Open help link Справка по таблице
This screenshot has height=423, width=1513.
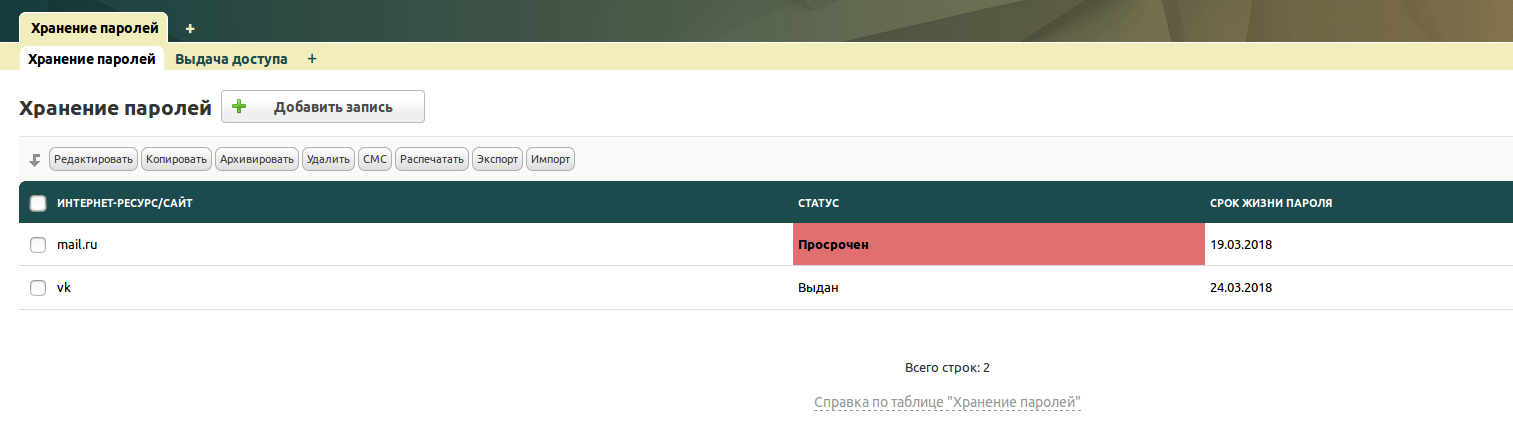948,403
